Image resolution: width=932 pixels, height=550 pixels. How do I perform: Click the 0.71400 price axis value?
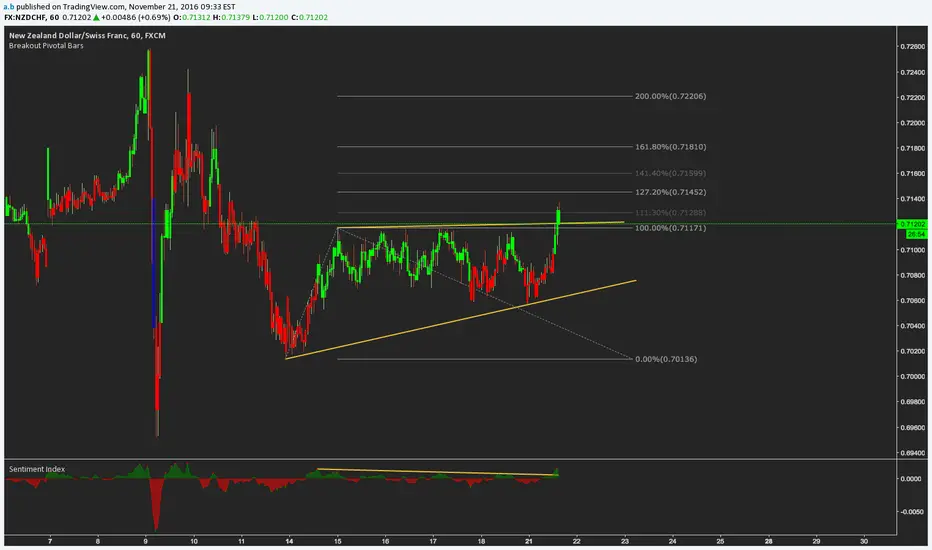click(x=912, y=199)
